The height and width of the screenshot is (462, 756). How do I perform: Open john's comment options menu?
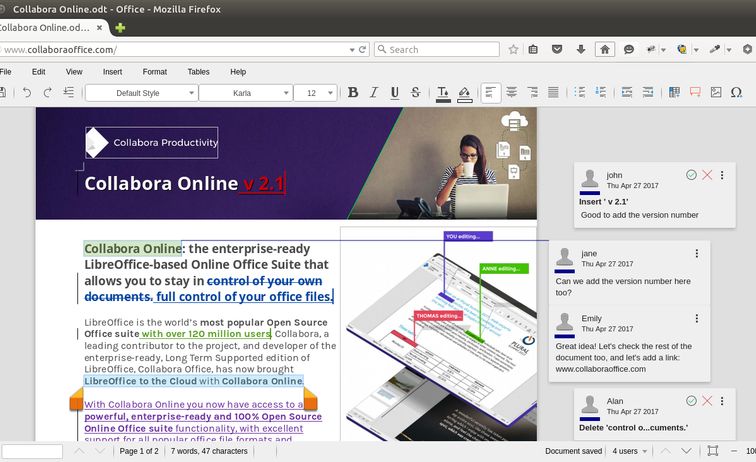(x=722, y=175)
